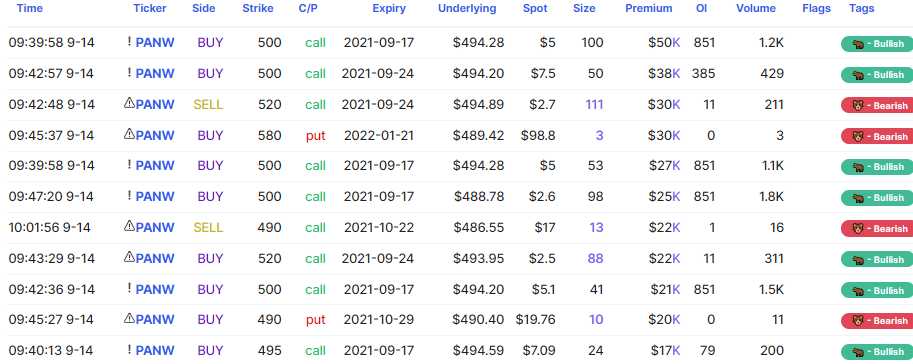Click the Volume column header

(x=756, y=9)
